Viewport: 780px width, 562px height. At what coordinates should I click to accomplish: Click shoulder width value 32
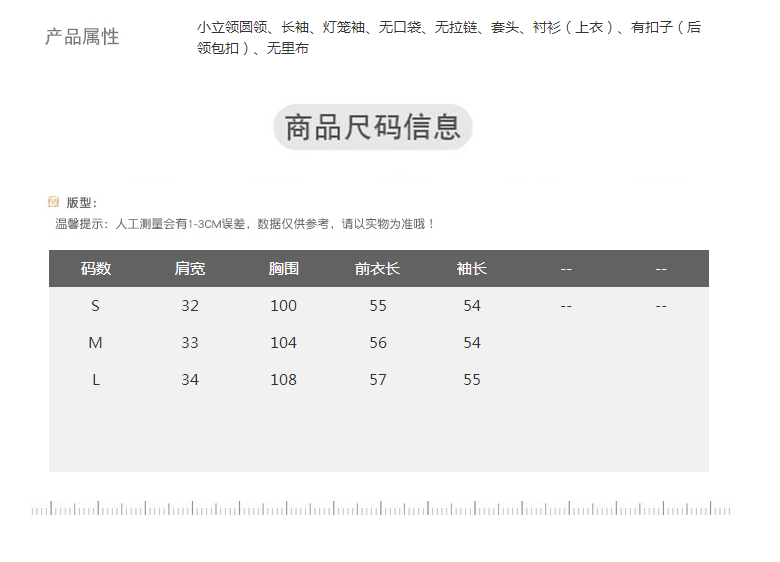click(x=190, y=306)
